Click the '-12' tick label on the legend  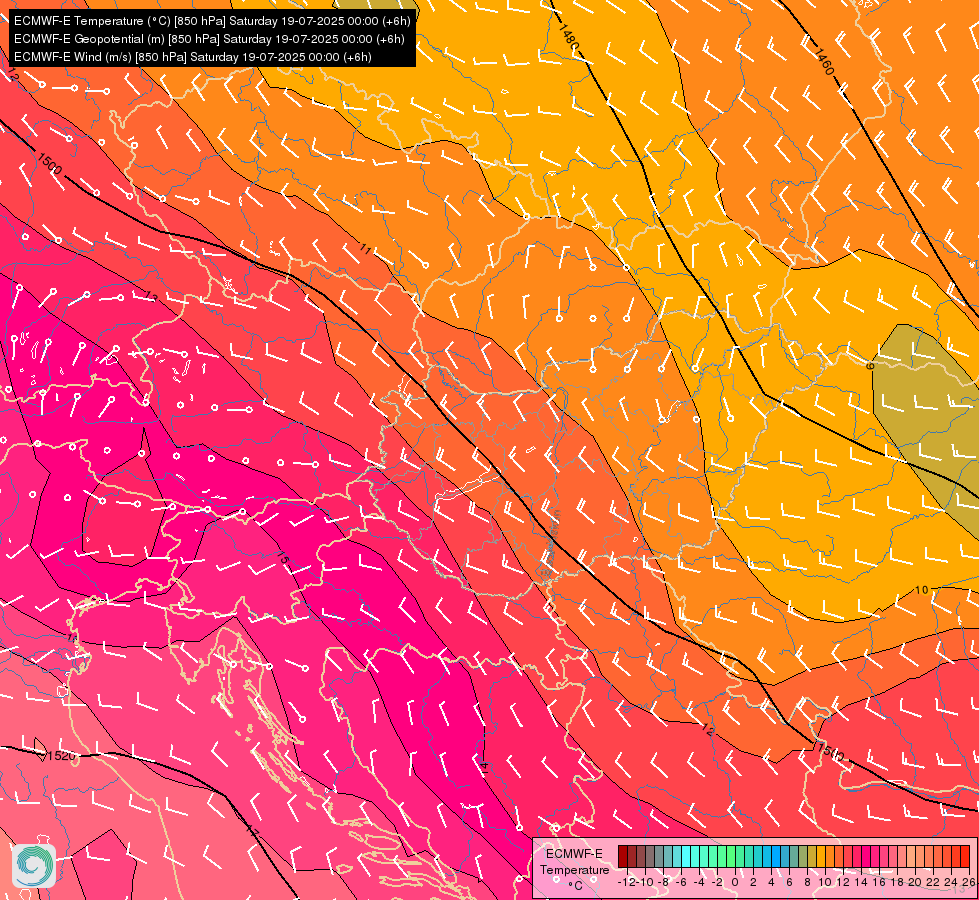click(626, 883)
